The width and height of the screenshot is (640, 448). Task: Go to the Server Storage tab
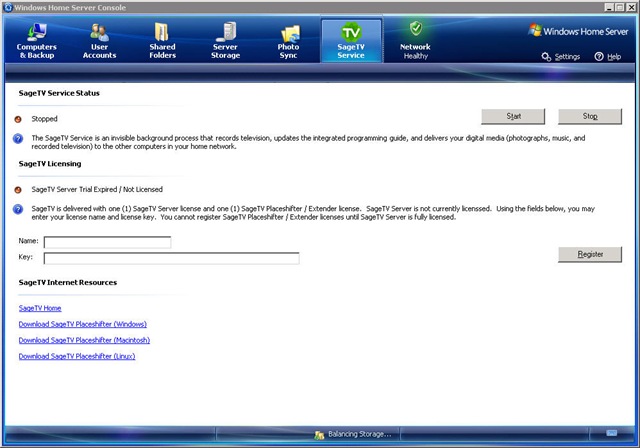tap(225, 41)
